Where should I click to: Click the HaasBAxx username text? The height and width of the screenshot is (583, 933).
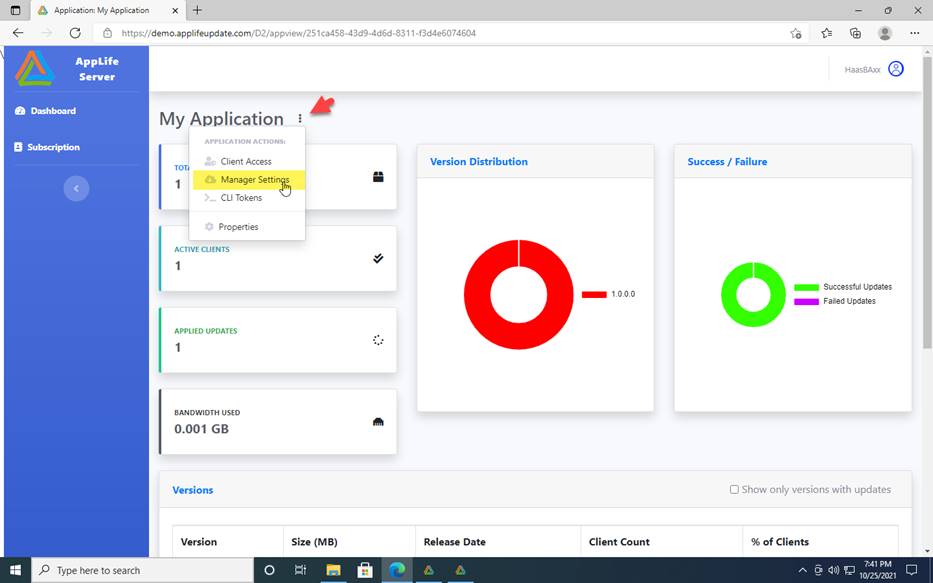862,70
